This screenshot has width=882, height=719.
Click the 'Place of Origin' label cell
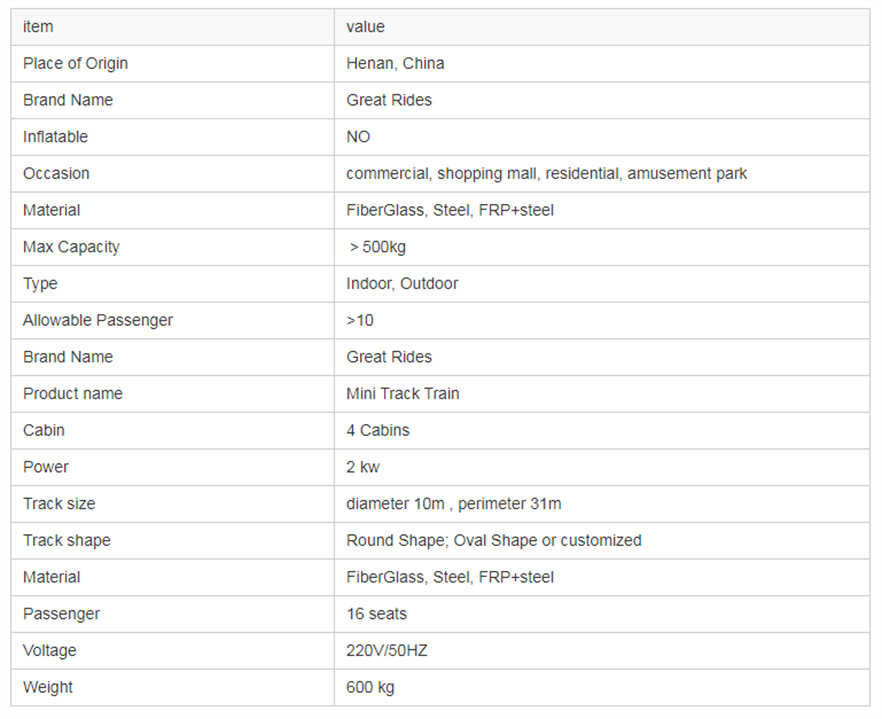[x=75, y=64]
